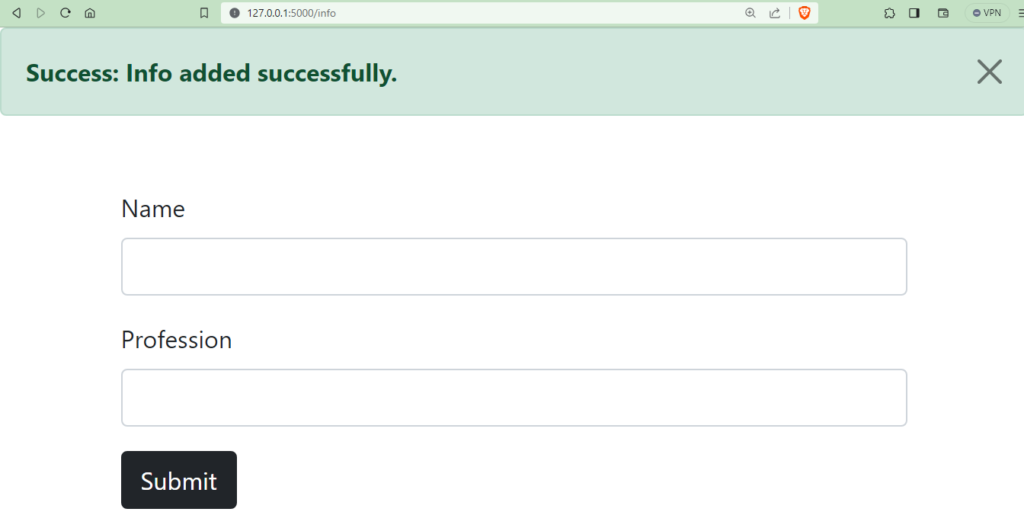Submit the info form

179,480
